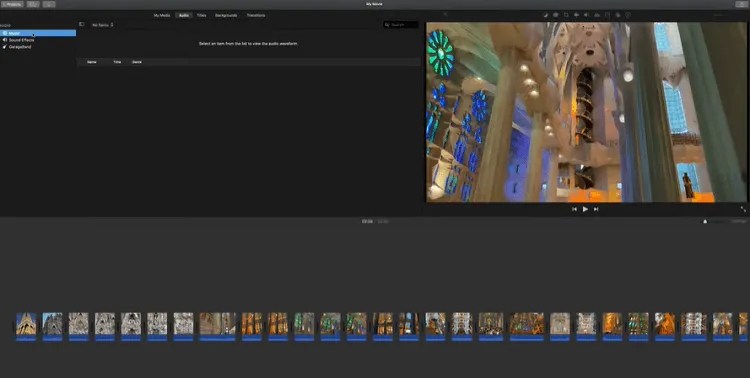750x378 pixels.
Task: Open the Stabilization tool
Action: coord(576,15)
